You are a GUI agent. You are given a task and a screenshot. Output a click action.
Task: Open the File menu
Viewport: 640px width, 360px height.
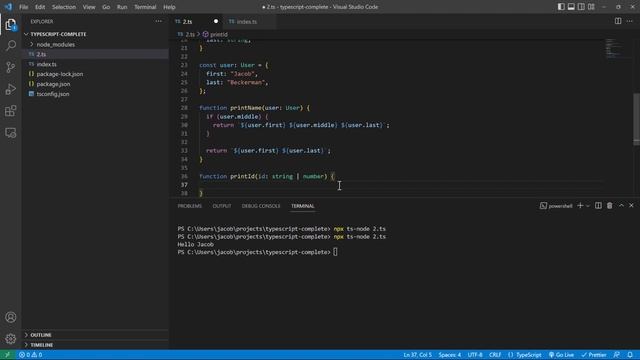(x=24, y=7)
